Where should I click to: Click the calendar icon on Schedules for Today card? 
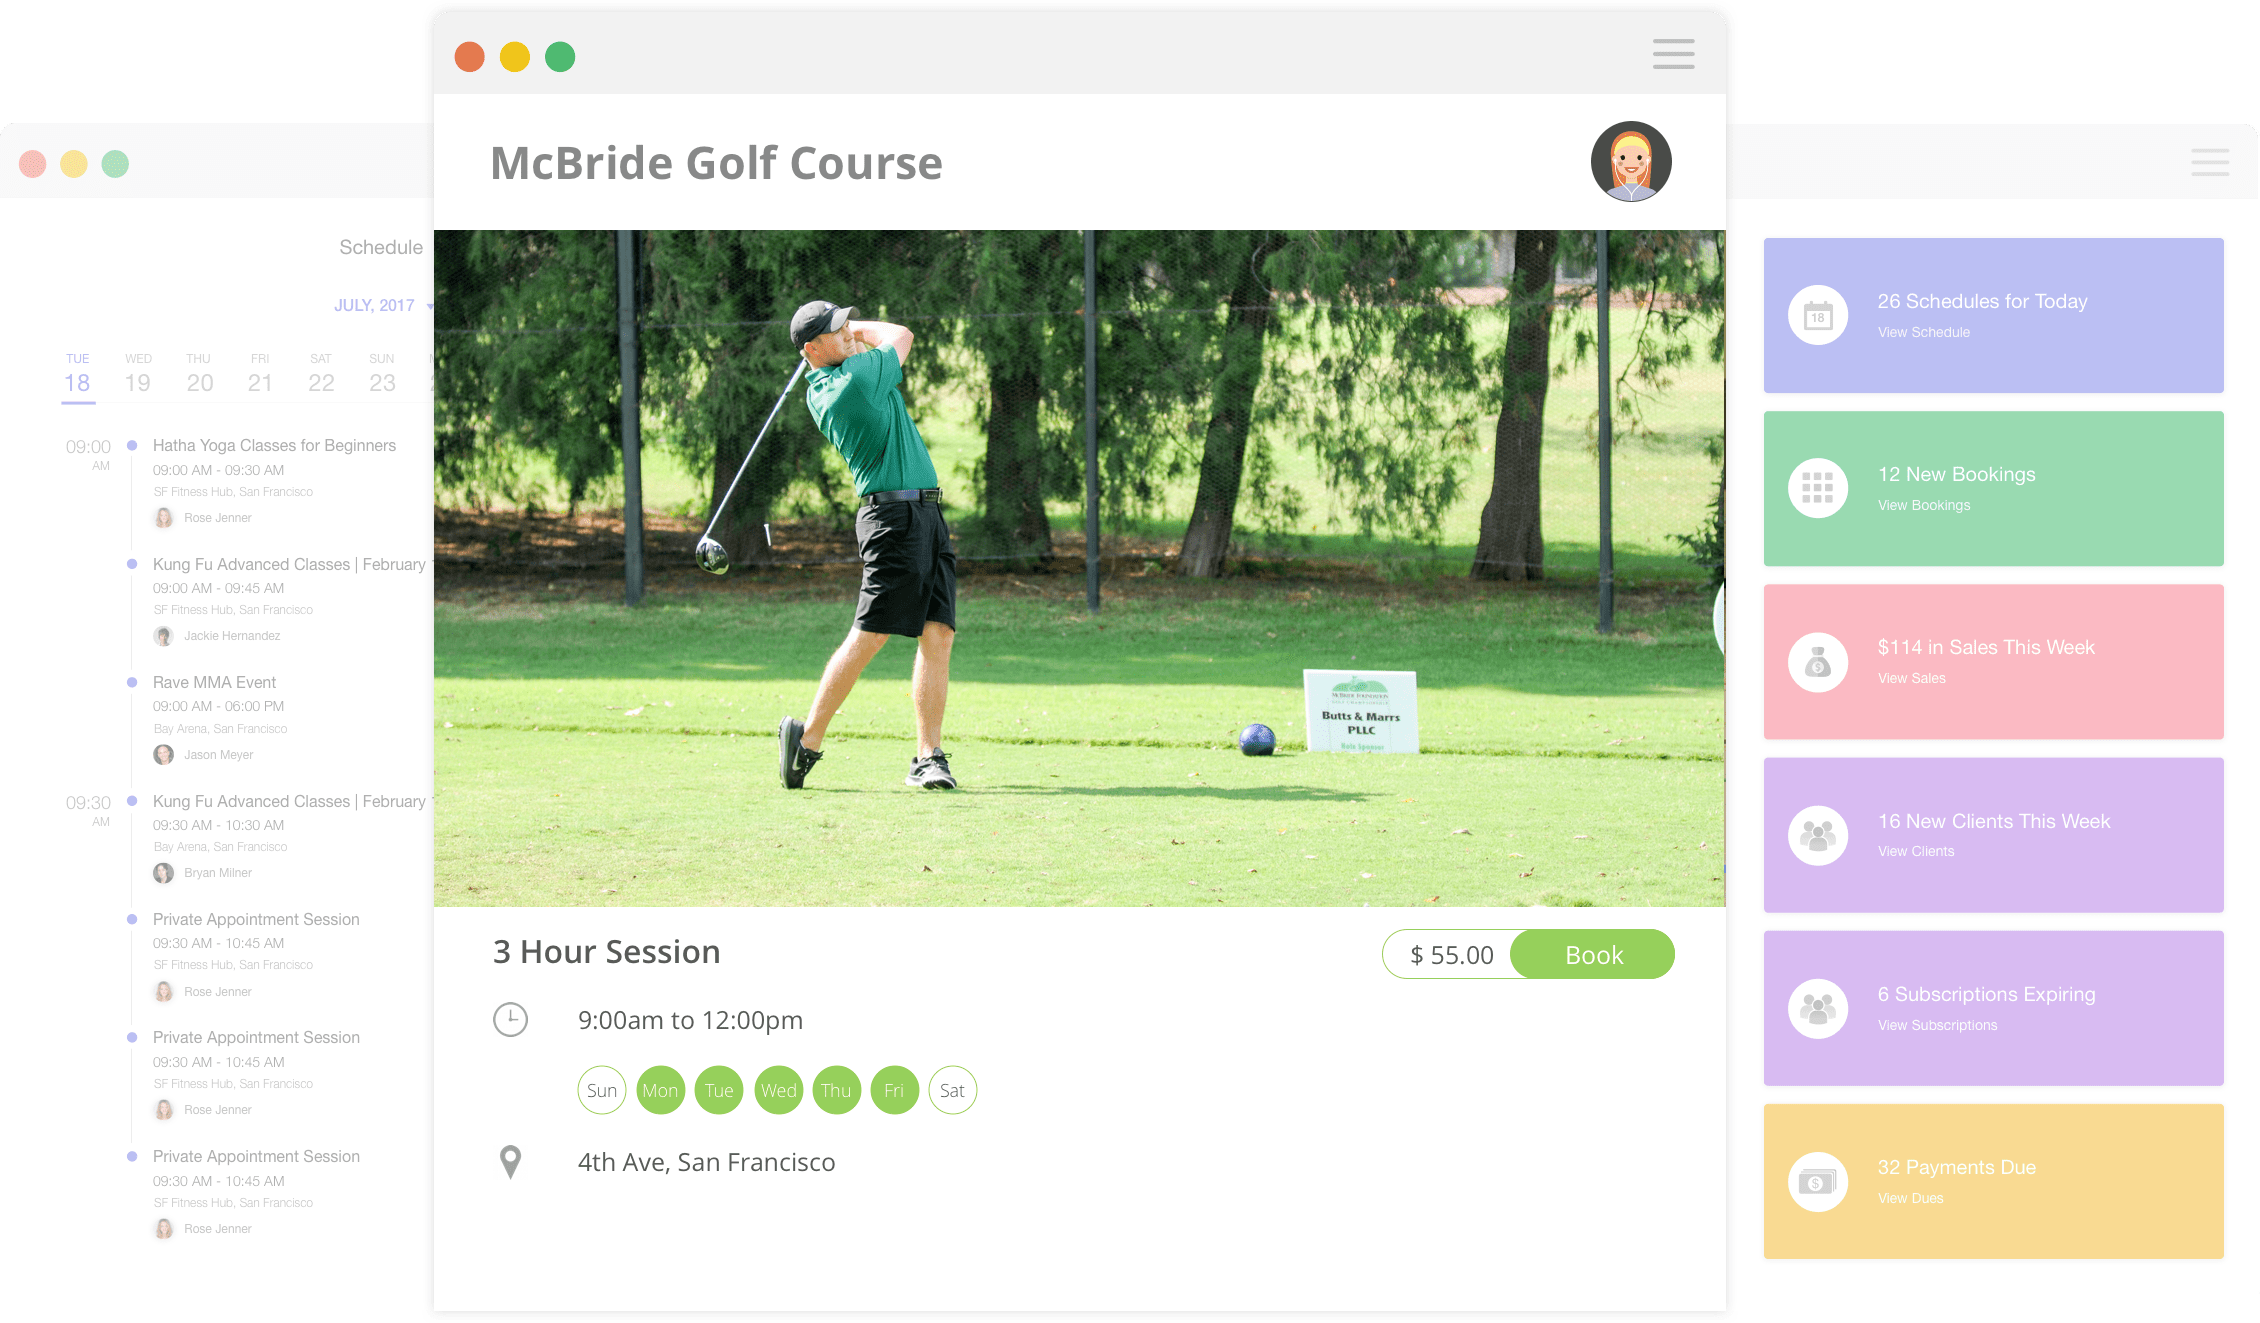tap(1817, 316)
